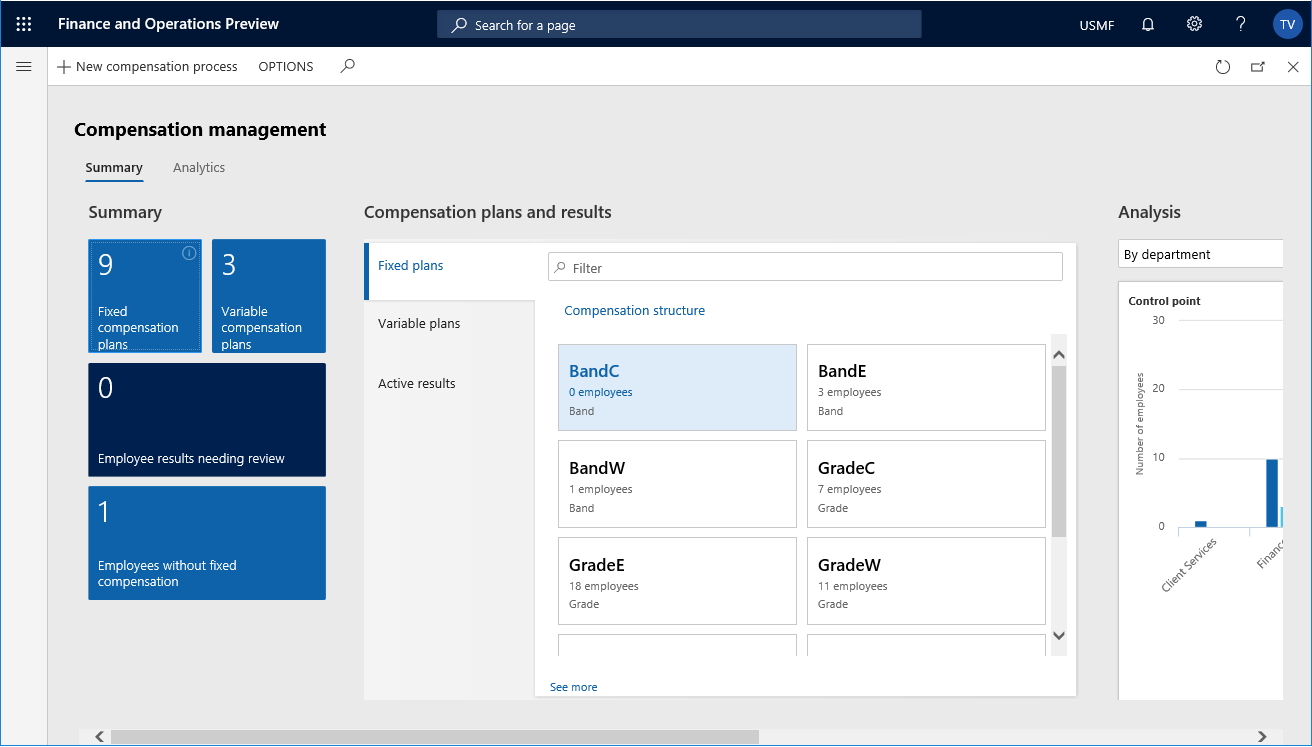Click New compensation process
This screenshot has width=1312, height=747.
[148, 66]
